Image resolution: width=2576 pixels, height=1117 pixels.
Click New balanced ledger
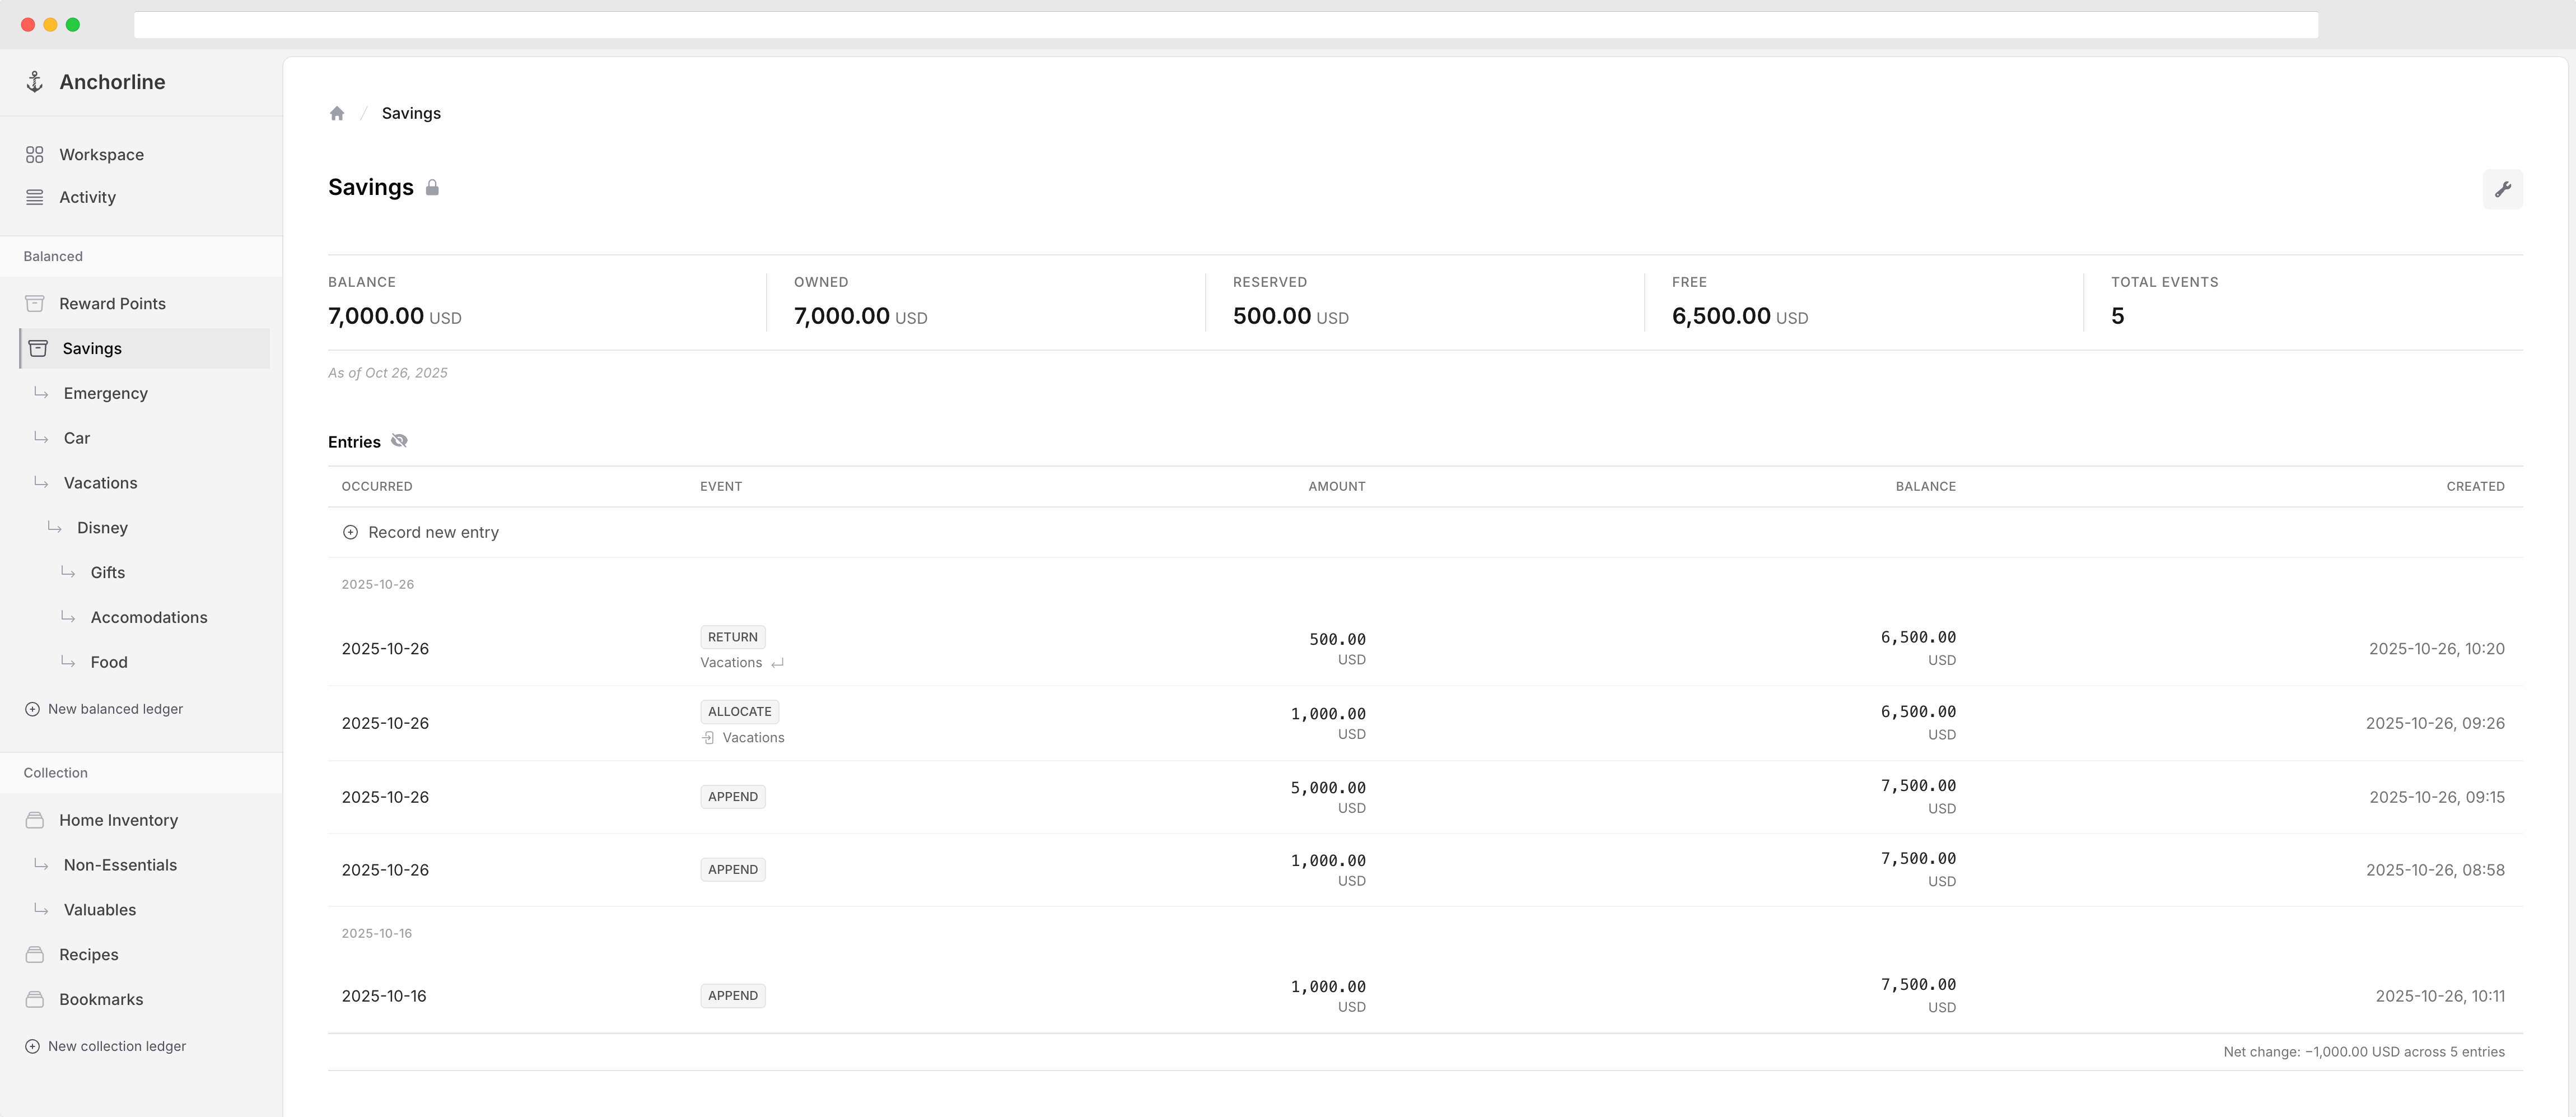click(114, 709)
